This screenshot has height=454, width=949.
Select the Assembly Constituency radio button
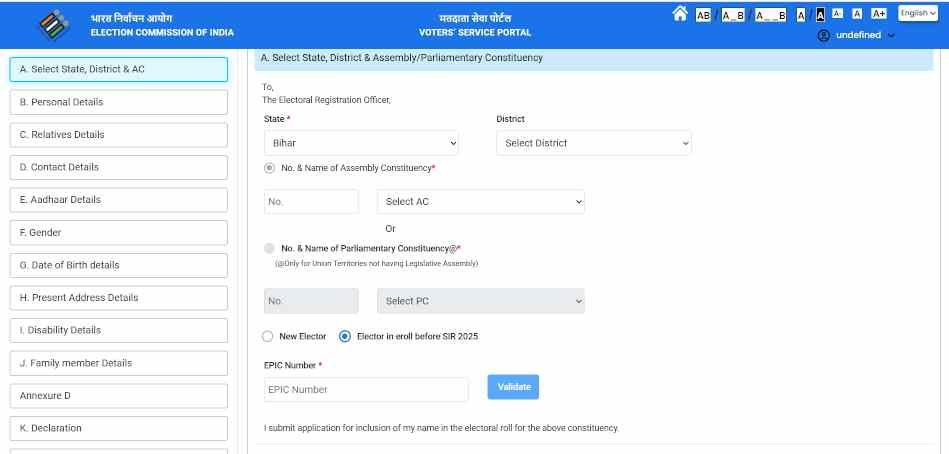pyautogui.click(x=270, y=168)
